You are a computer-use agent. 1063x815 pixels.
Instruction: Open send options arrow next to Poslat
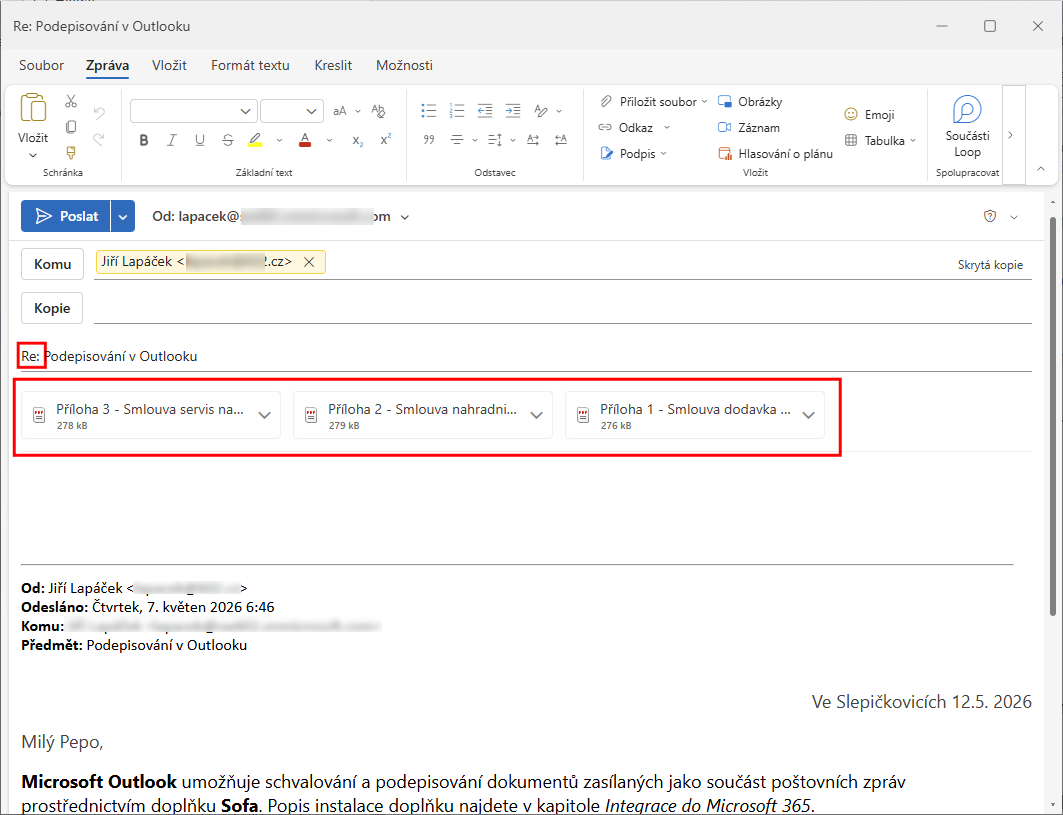click(x=123, y=216)
